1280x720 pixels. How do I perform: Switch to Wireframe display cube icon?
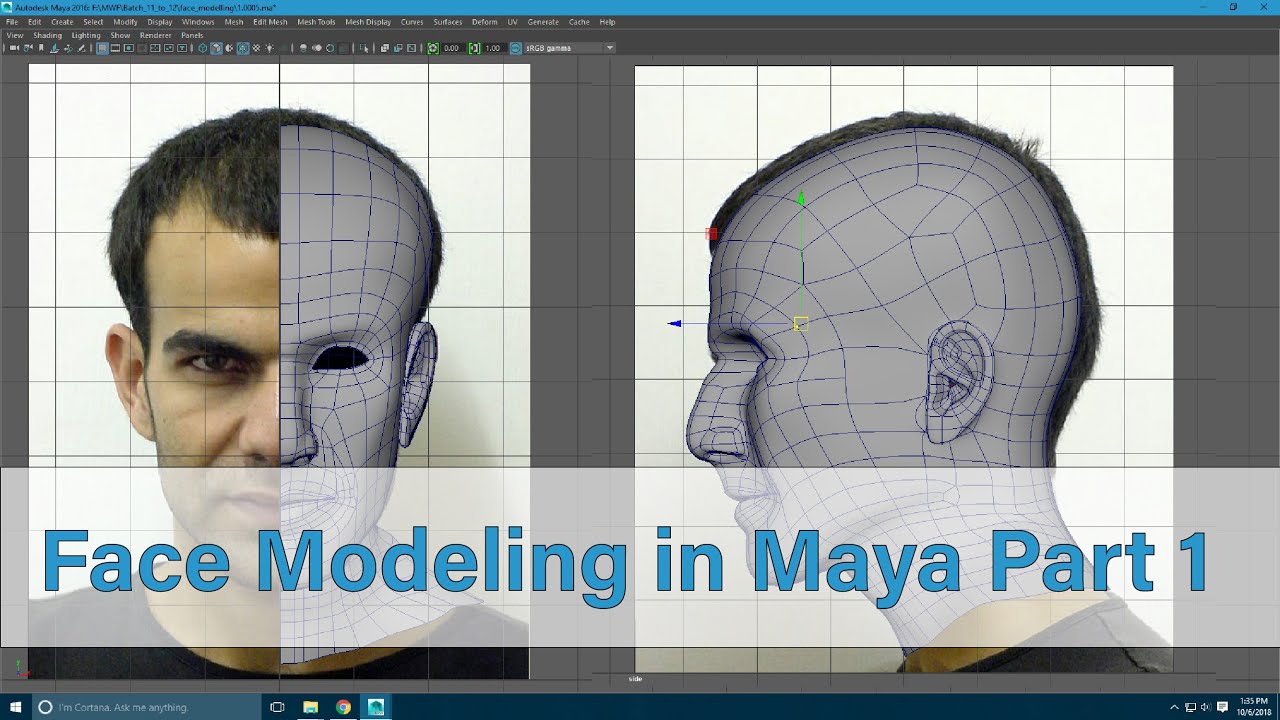[203, 48]
